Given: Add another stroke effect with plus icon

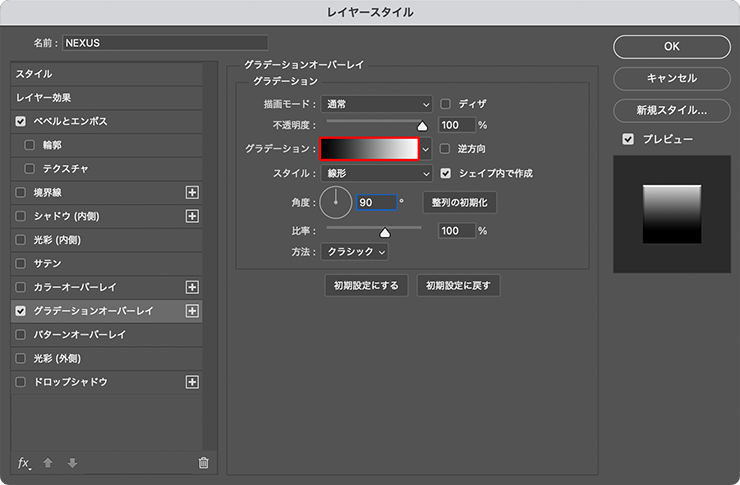Looking at the screenshot, I should [x=193, y=192].
